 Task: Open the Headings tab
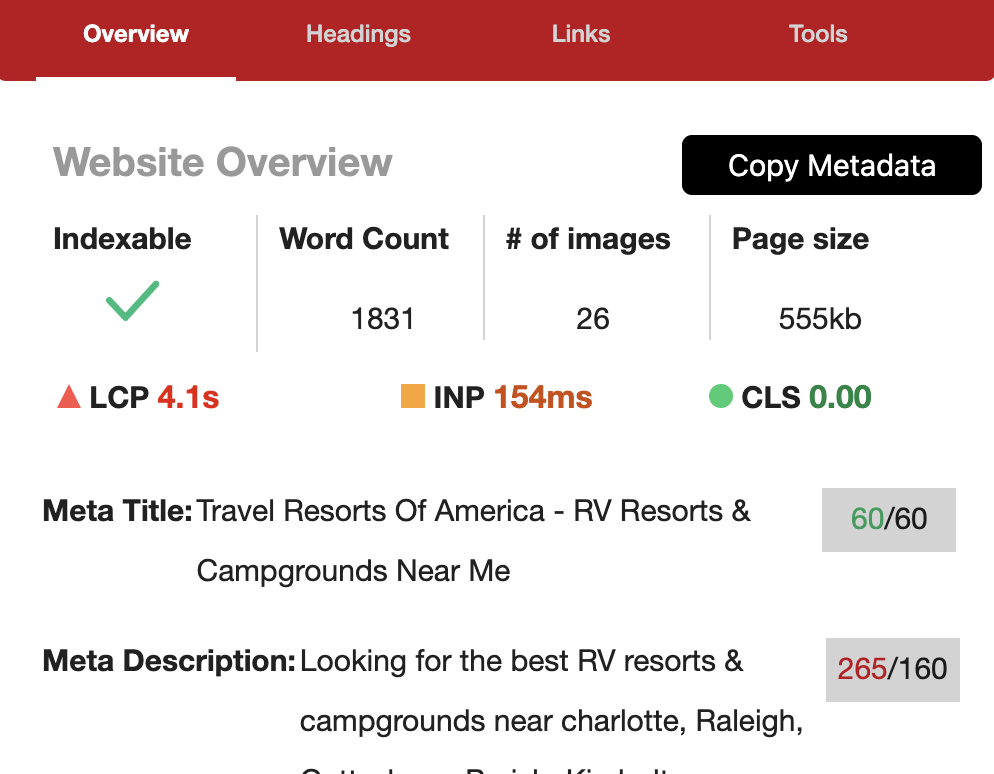[358, 34]
